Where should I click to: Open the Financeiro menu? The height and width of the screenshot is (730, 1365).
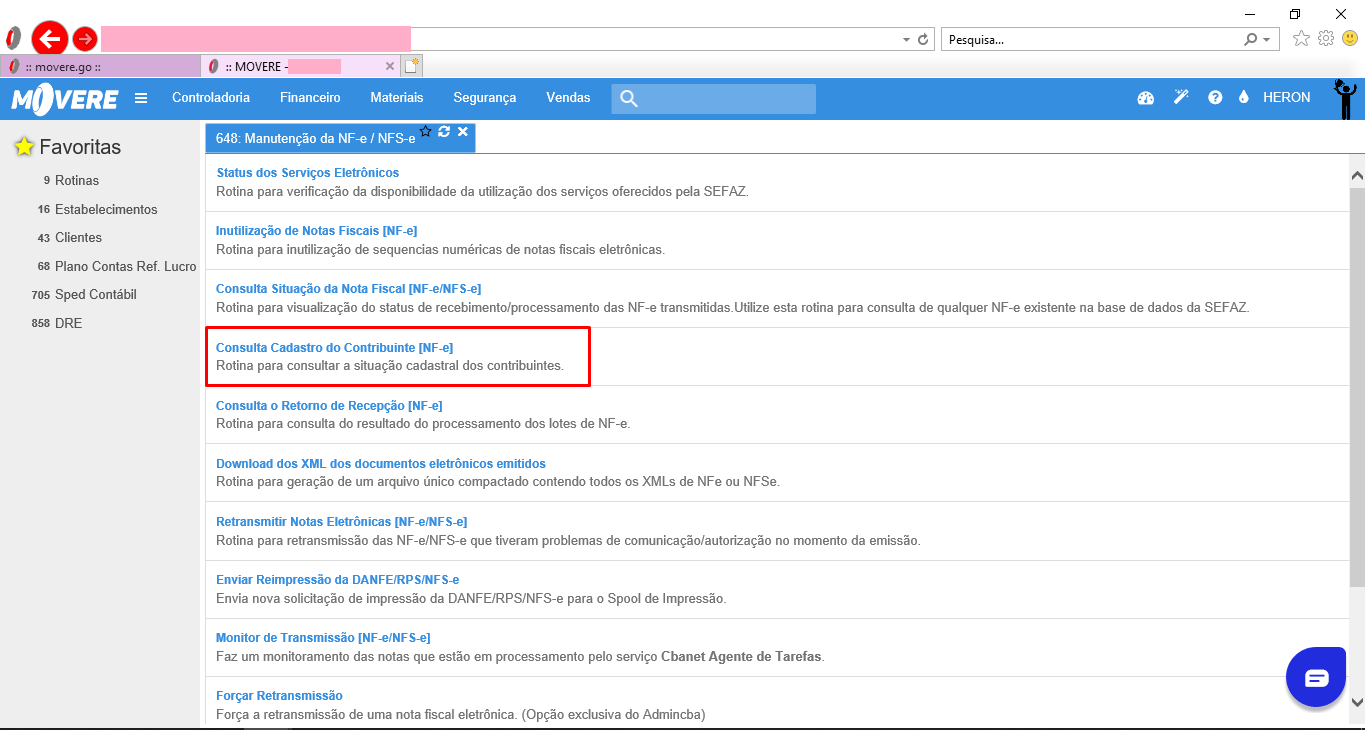point(310,98)
